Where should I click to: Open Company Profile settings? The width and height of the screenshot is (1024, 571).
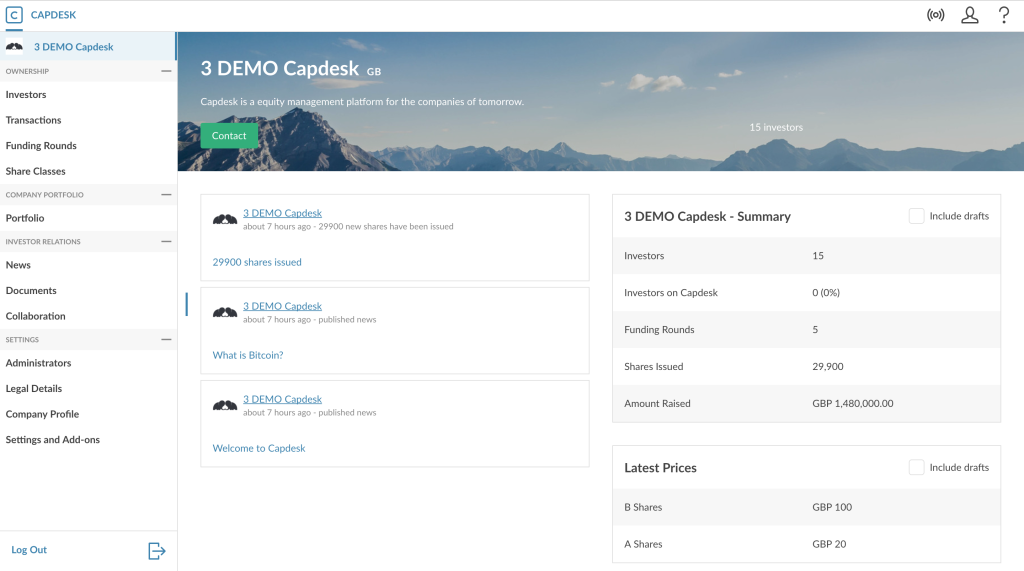click(x=42, y=414)
